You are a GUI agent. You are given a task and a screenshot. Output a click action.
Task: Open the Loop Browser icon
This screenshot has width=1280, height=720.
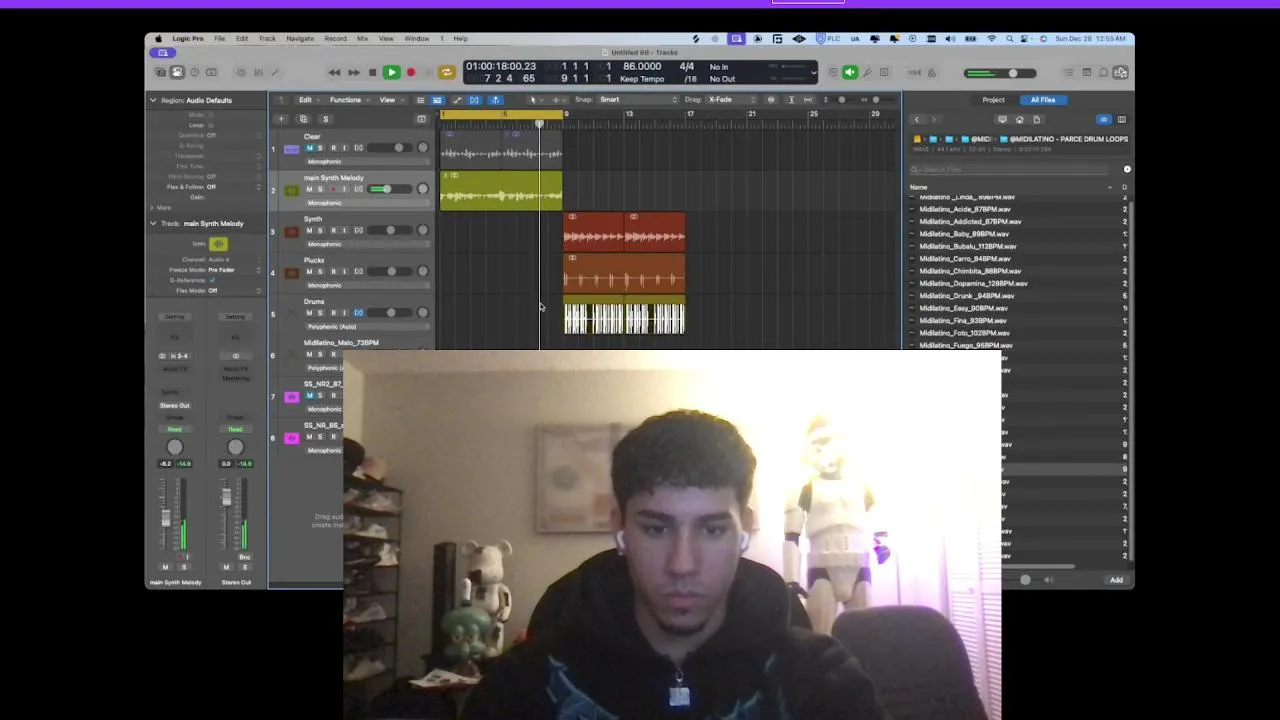click(1104, 72)
